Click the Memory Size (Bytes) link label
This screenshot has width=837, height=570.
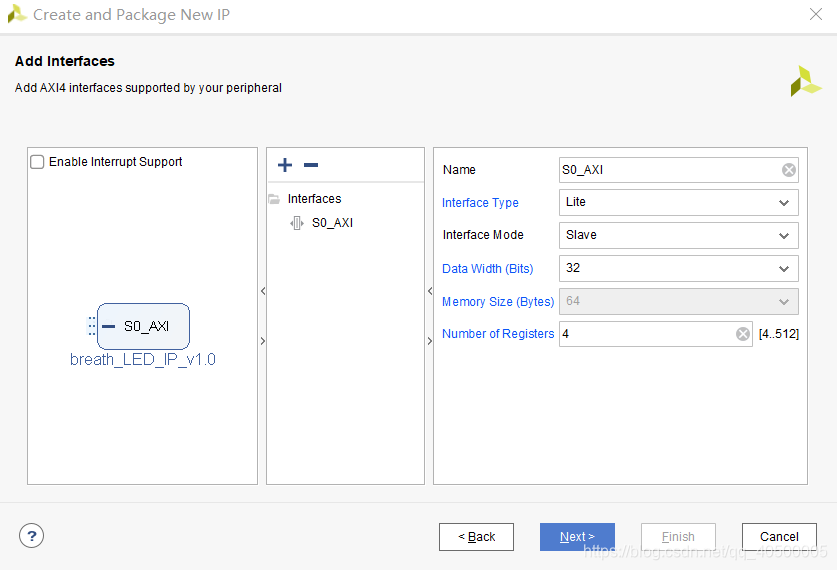tap(498, 302)
